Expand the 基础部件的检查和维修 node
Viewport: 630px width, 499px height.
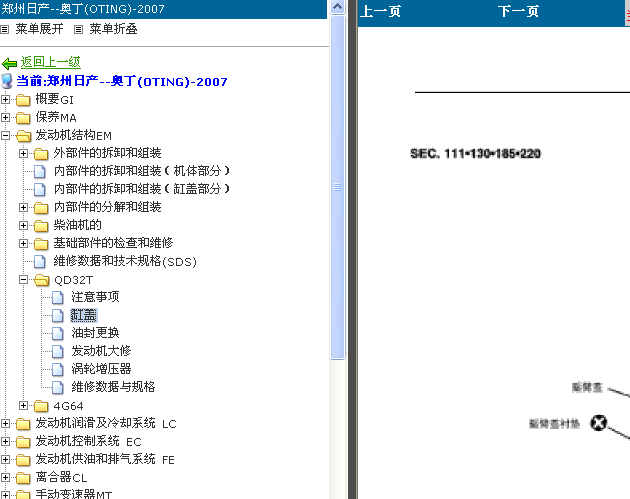[x=23, y=243]
